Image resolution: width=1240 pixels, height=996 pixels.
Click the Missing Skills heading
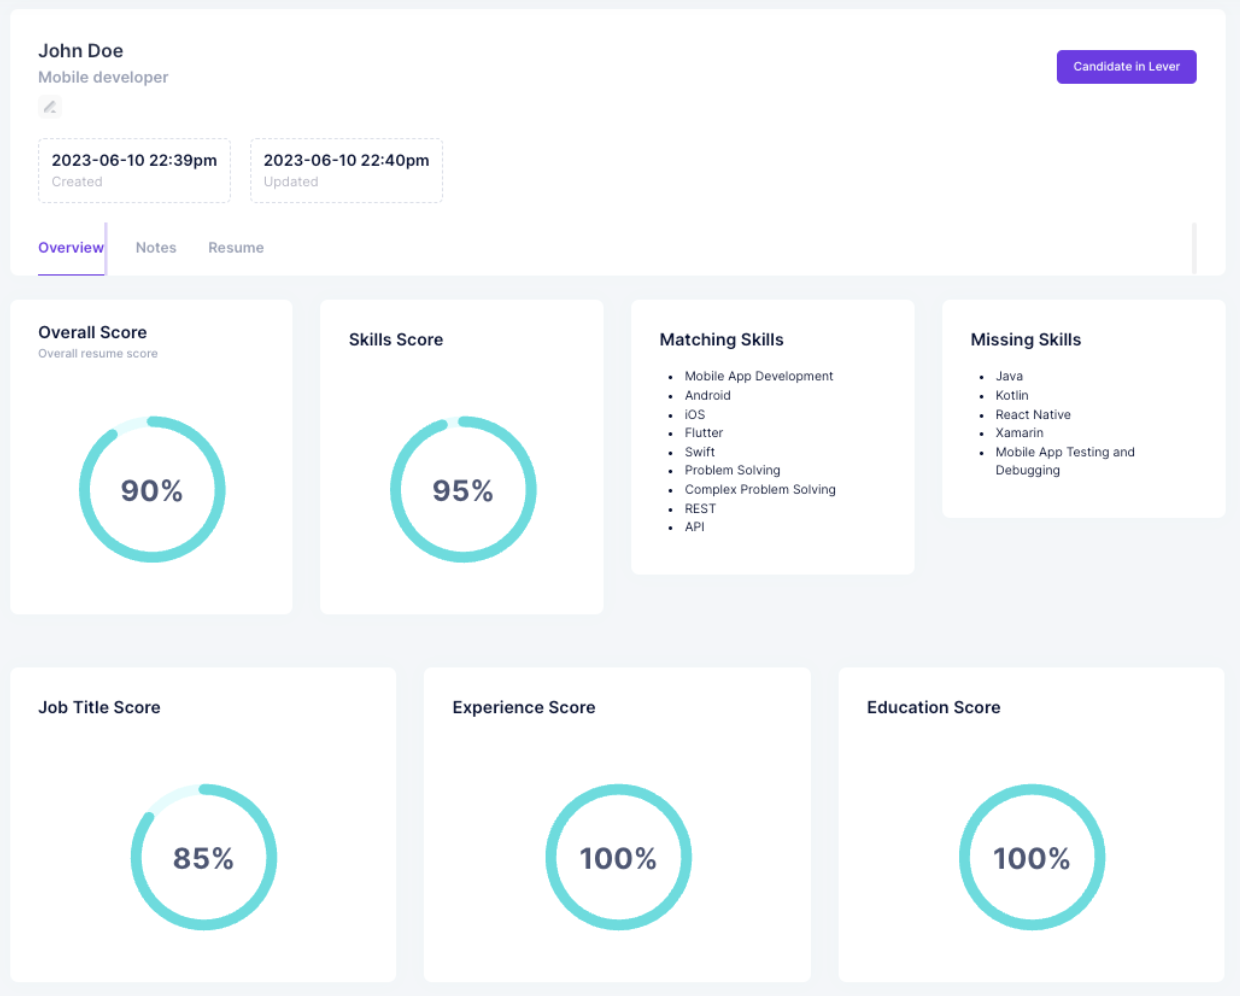(x=1025, y=340)
